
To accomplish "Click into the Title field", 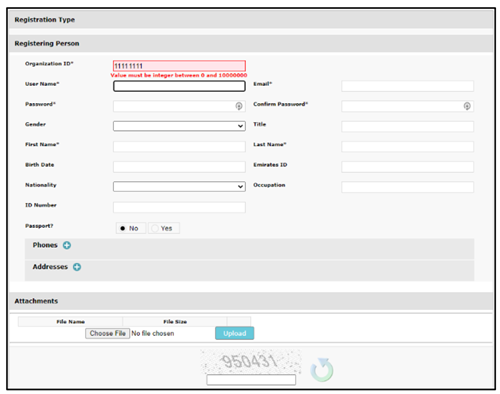I will 407,126.
